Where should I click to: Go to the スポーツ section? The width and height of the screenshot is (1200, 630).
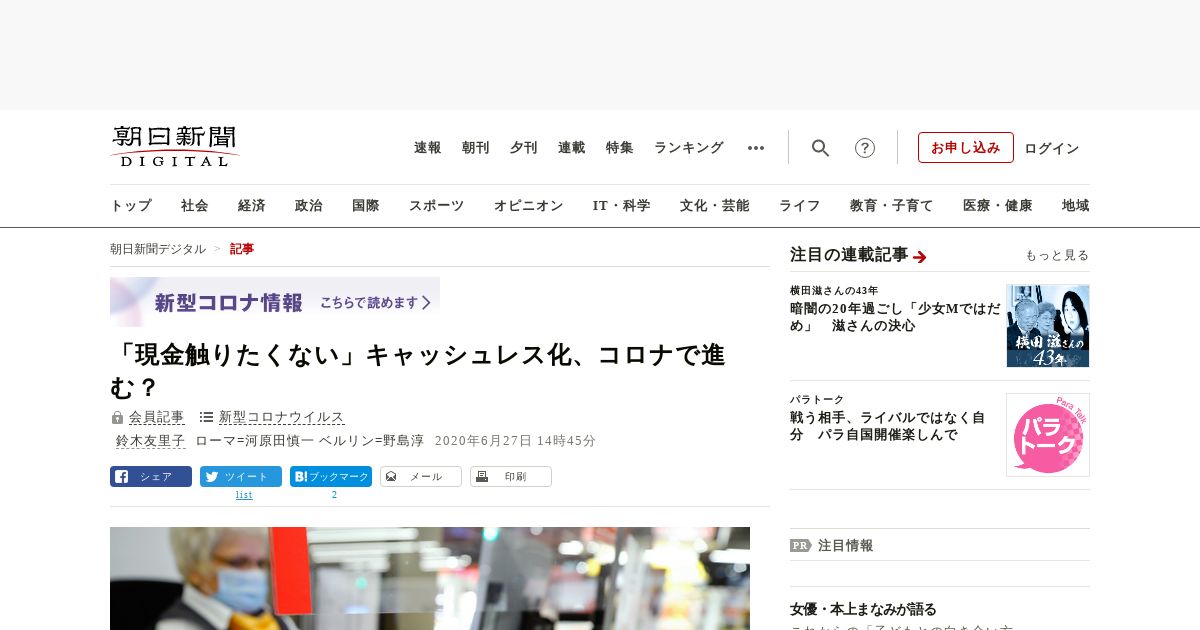coord(436,206)
